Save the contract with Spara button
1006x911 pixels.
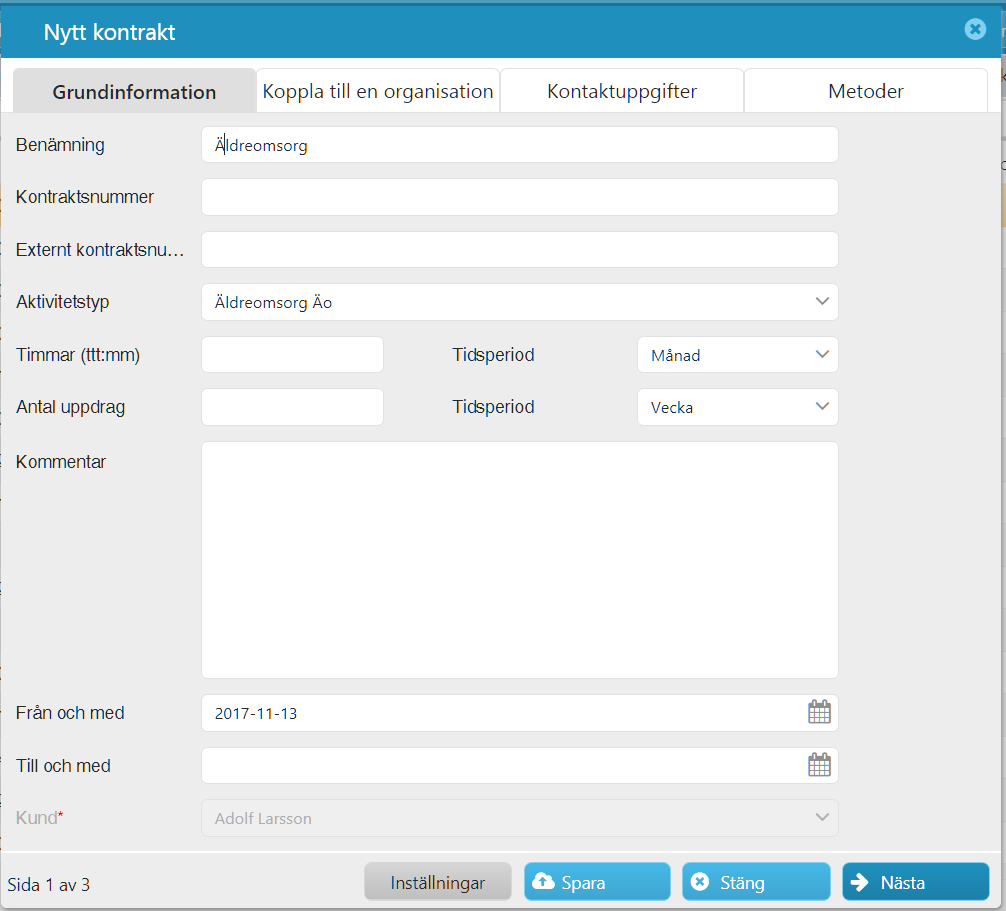597,882
